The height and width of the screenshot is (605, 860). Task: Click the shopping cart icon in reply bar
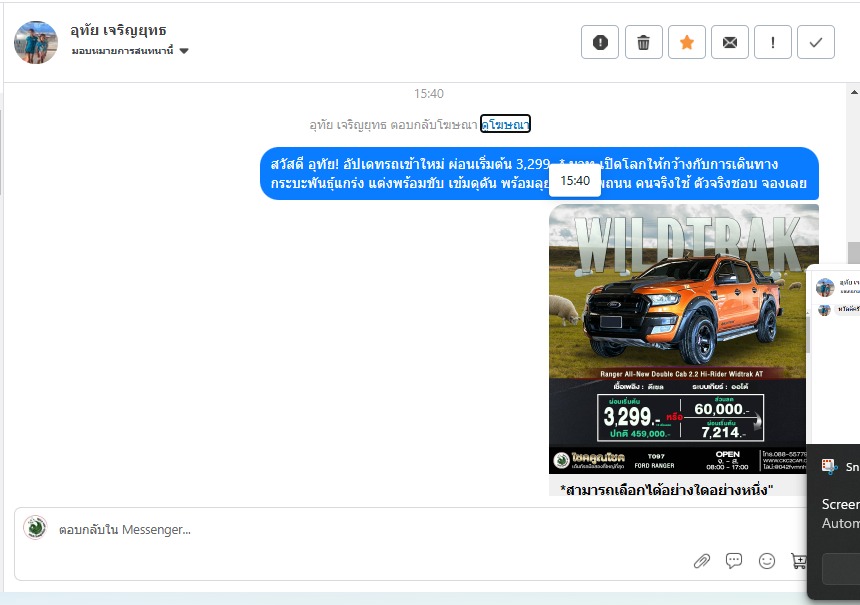click(x=799, y=561)
